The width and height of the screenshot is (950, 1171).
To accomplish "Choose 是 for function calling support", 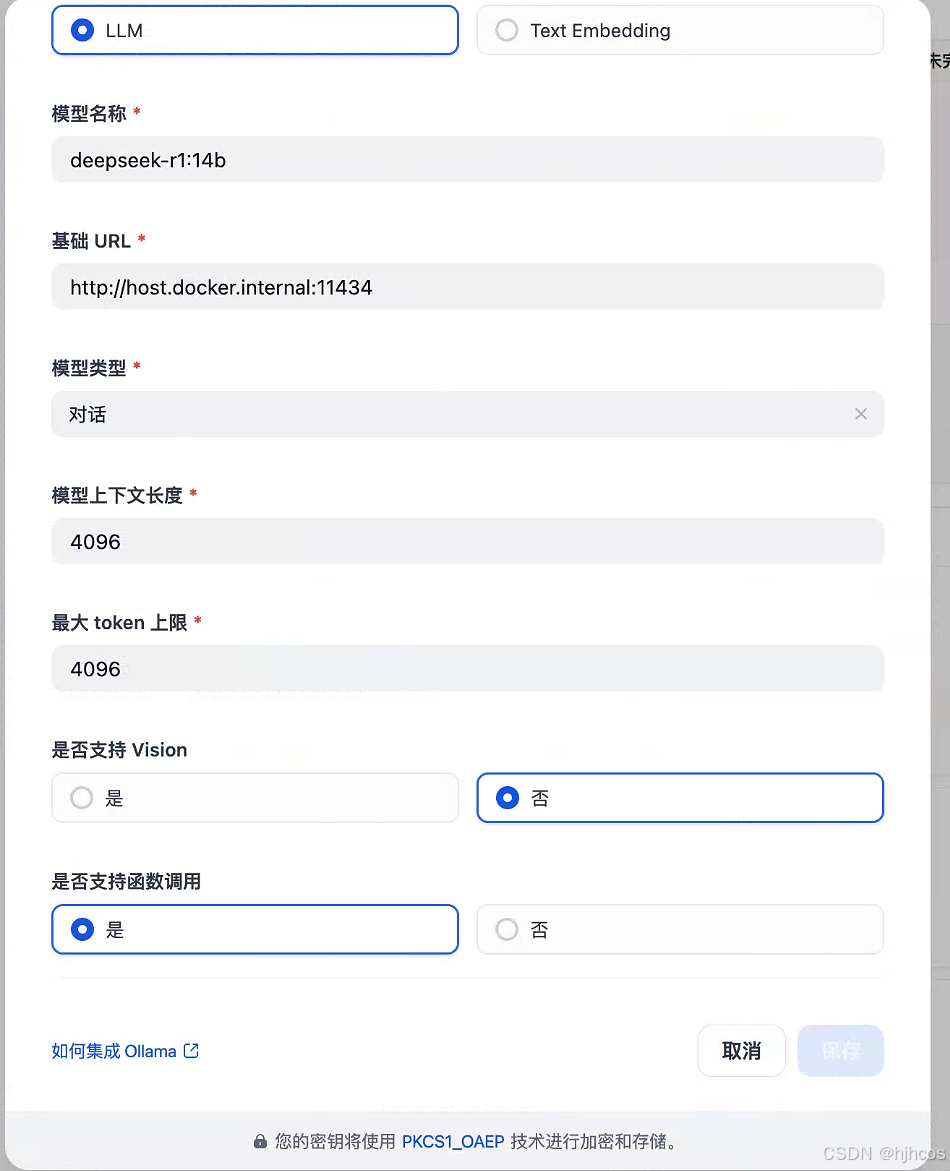I will point(255,929).
